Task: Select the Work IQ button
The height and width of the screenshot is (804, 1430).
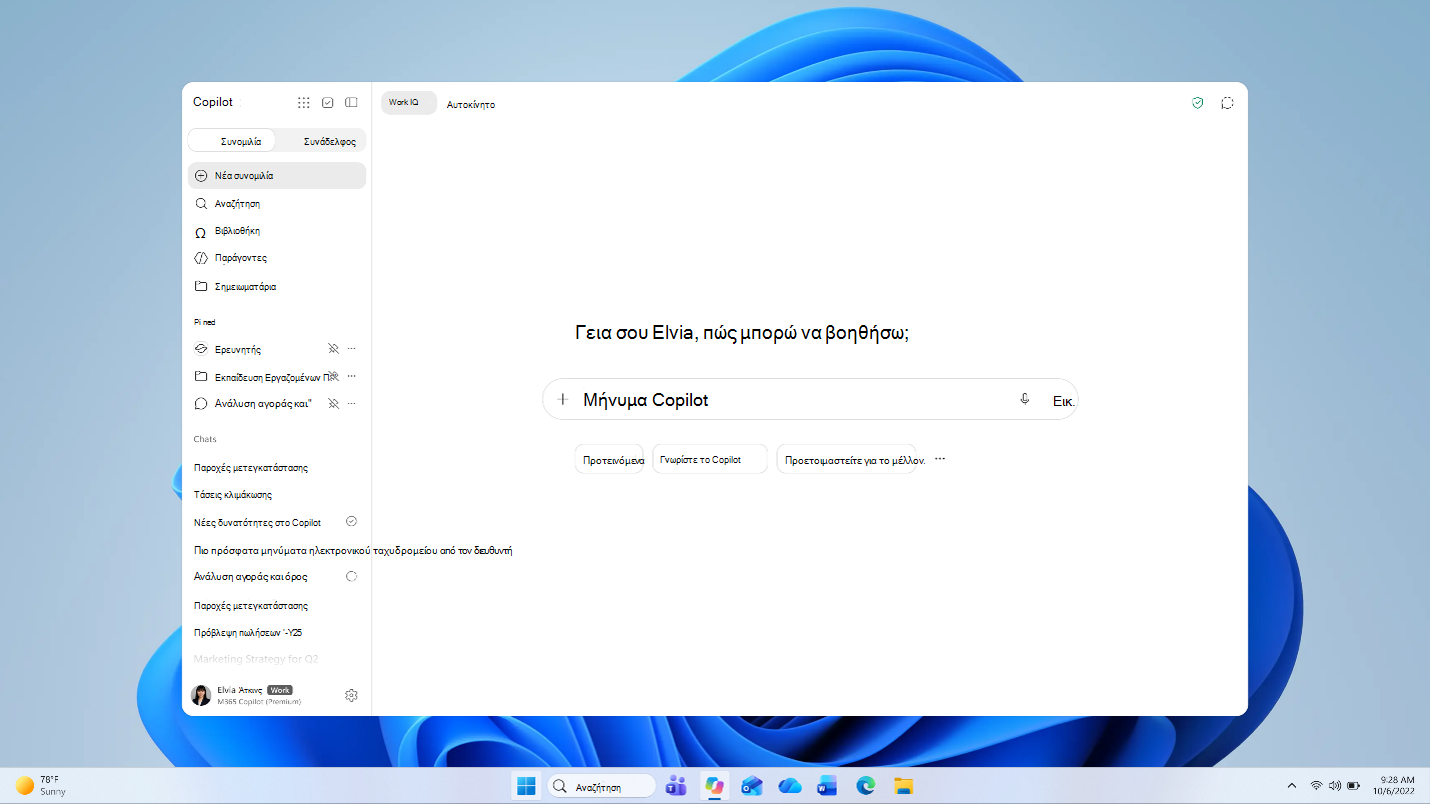Action: pyautogui.click(x=409, y=103)
